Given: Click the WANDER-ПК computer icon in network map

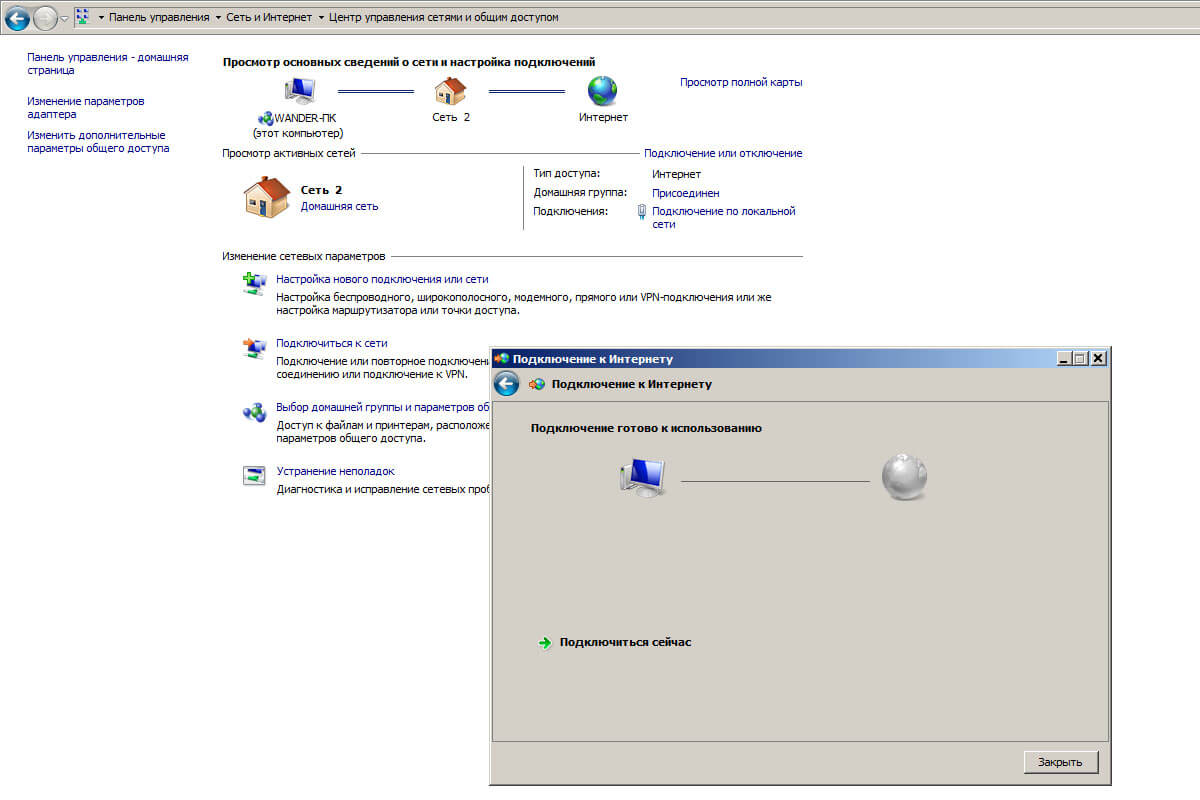Looking at the screenshot, I should [x=299, y=91].
